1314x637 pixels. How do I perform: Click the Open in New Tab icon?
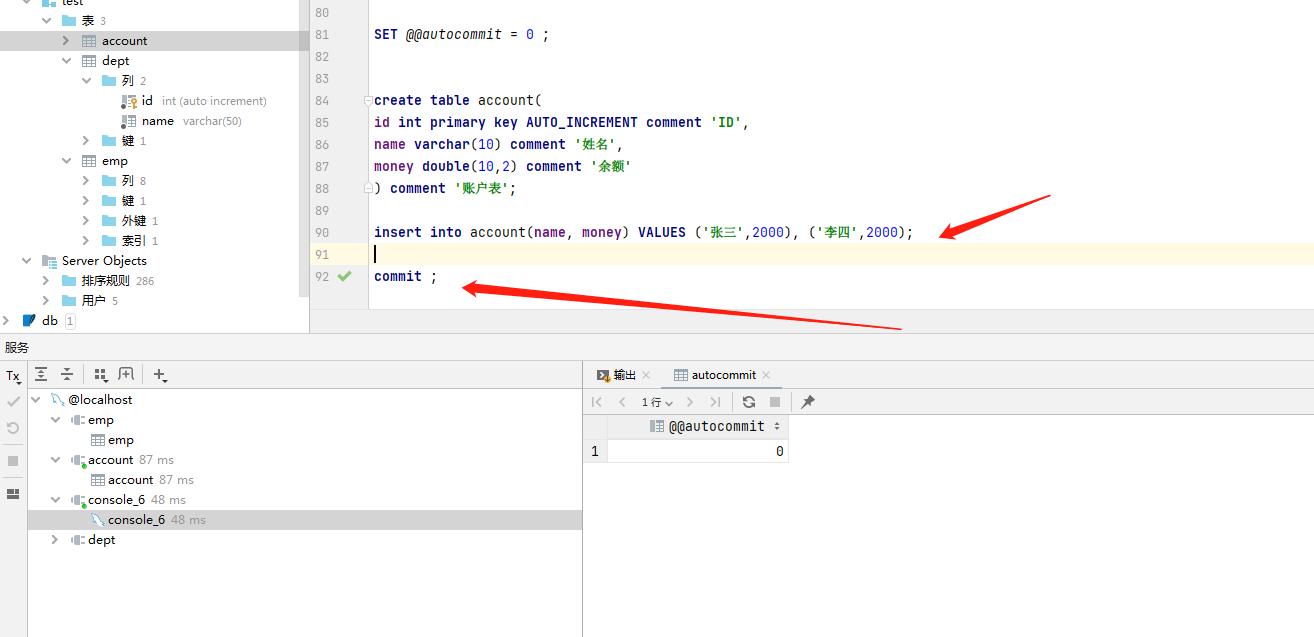click(x=126, y=374)
